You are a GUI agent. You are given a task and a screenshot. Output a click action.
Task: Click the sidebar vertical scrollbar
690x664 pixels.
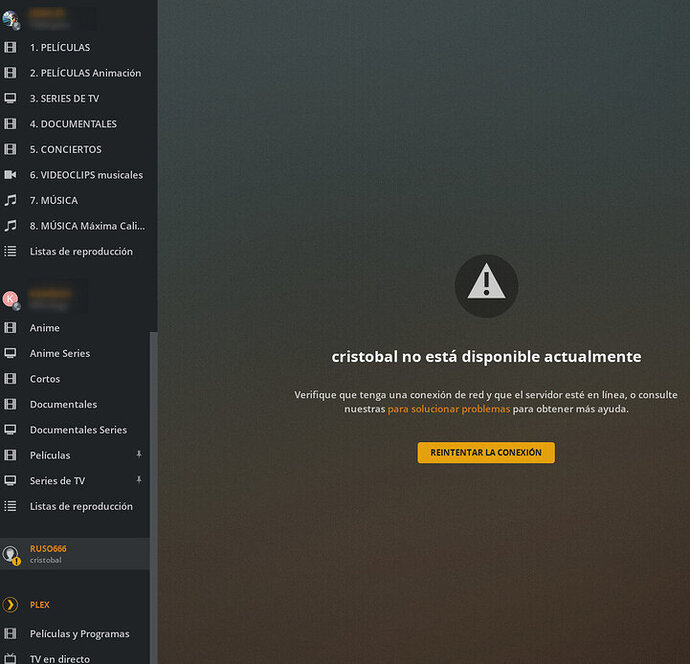pos(154,497)
